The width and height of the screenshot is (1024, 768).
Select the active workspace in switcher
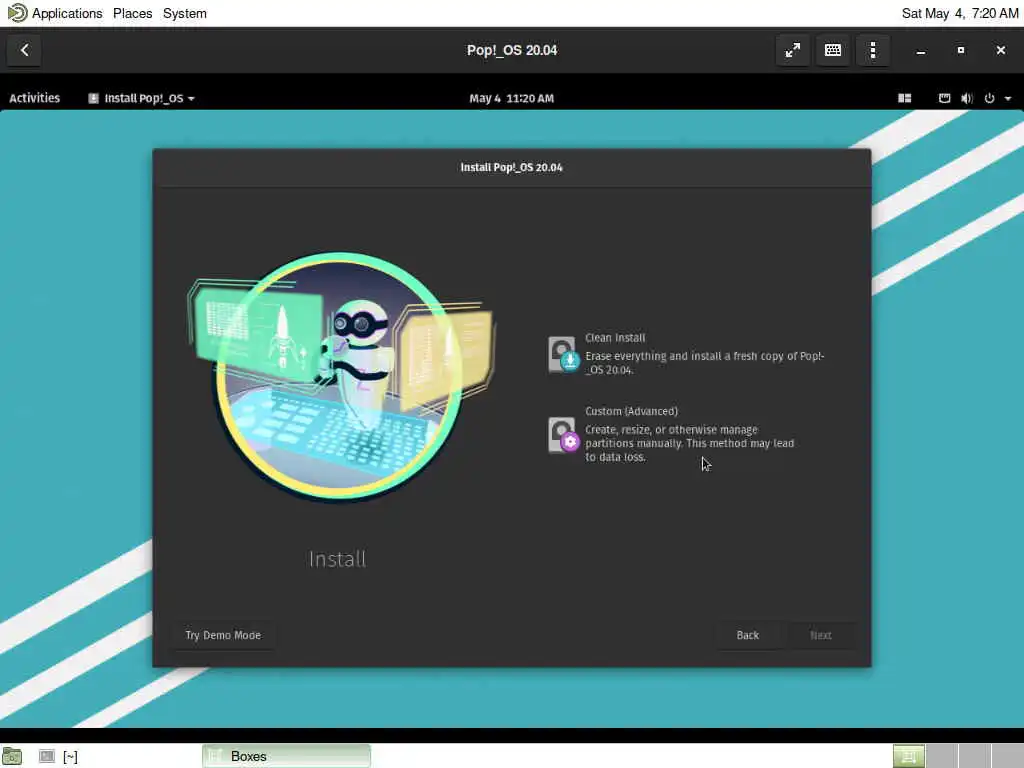coord(908,756)
